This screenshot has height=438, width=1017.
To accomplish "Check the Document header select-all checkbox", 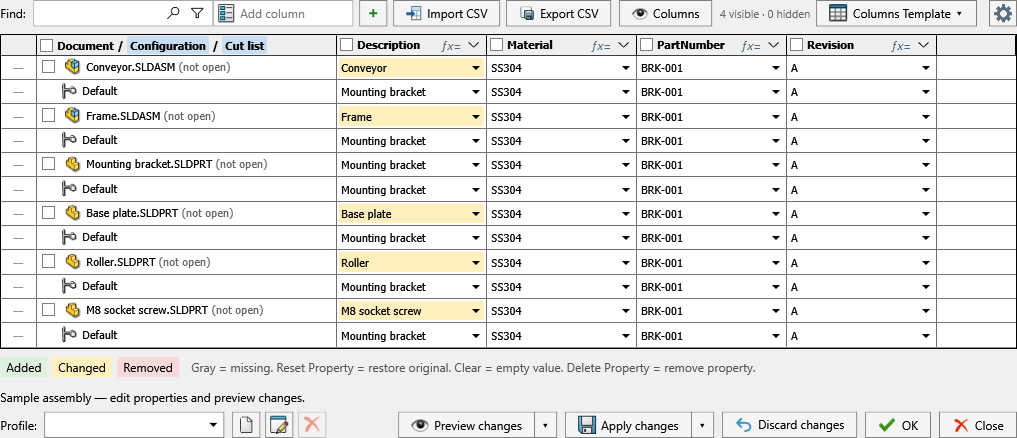I will click(x=47, y=45).
